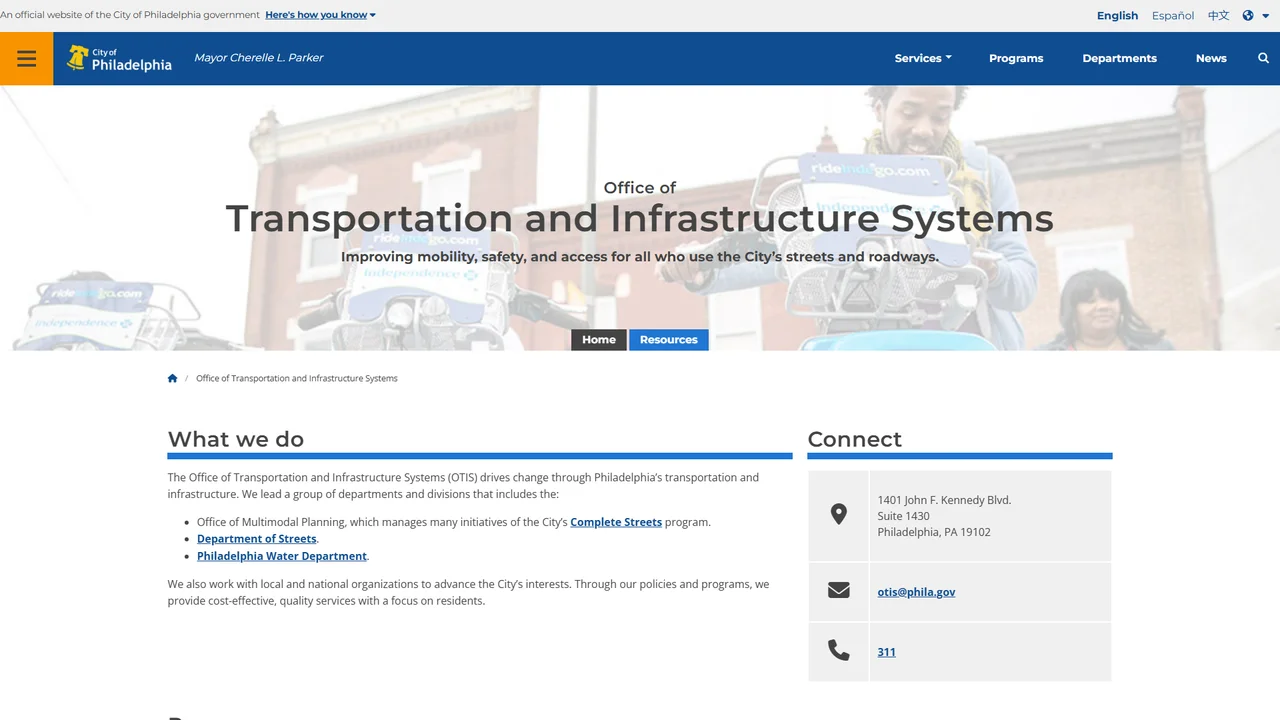Switch language to Español
This screenshot has height=720, width=1280.
(1173, 15)
